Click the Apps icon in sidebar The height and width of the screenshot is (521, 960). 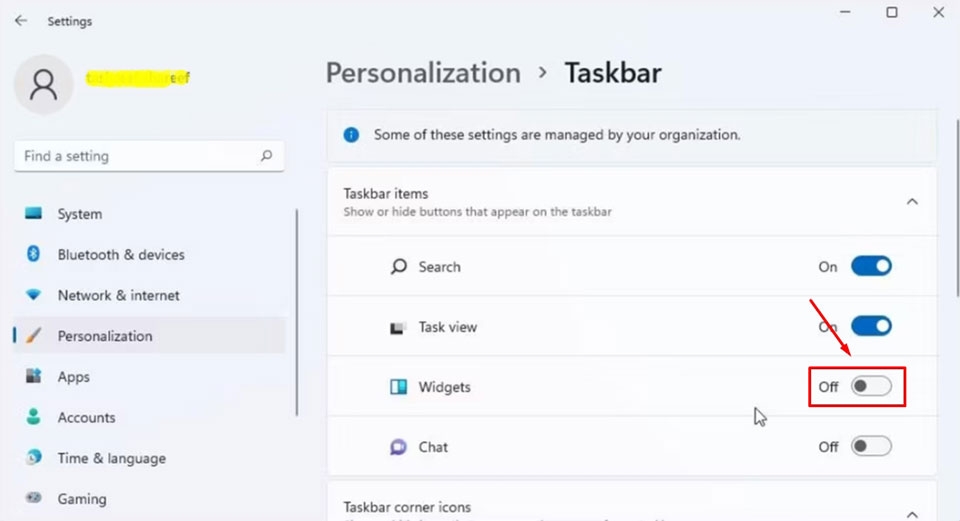(x=34, y=376)
